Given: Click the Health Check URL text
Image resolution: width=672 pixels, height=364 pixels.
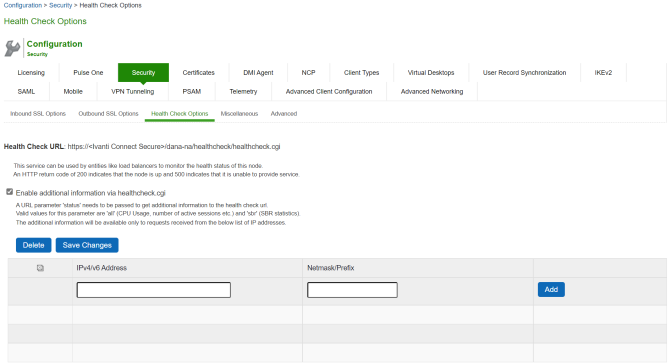Looking at the screenshot, I should click(x=142, y=147).
